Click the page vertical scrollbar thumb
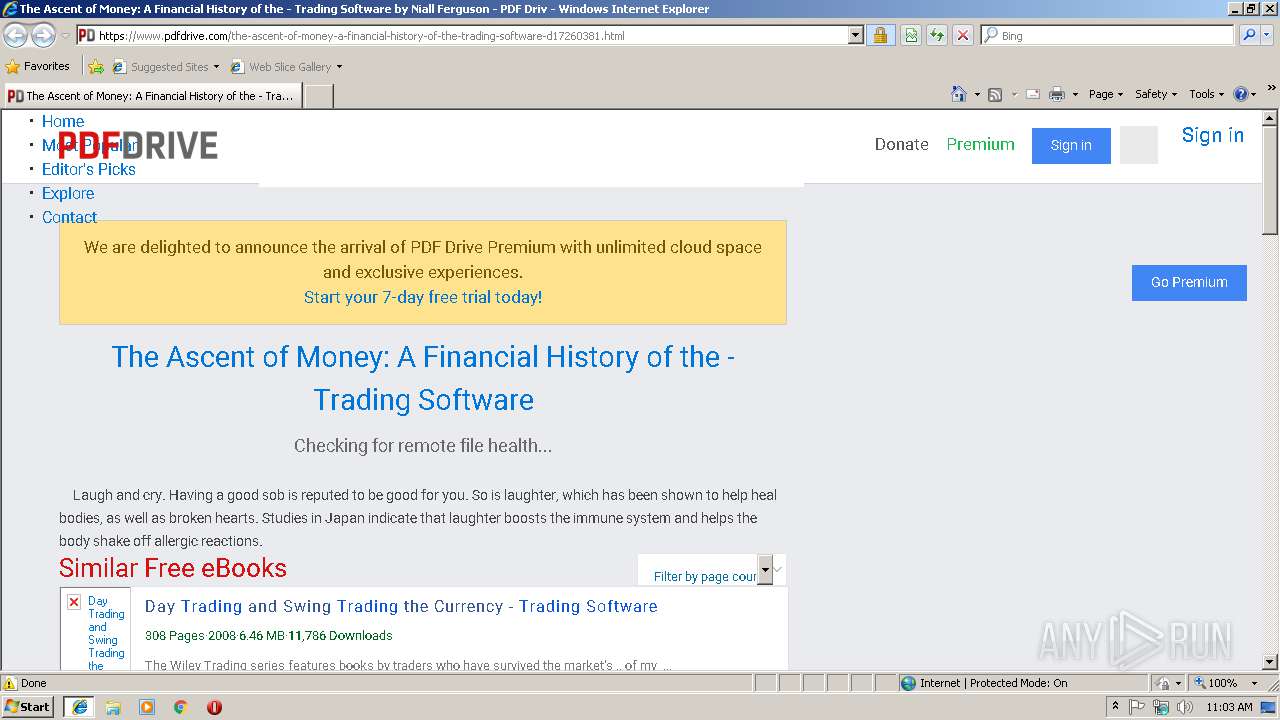 tap(1270, 182)
